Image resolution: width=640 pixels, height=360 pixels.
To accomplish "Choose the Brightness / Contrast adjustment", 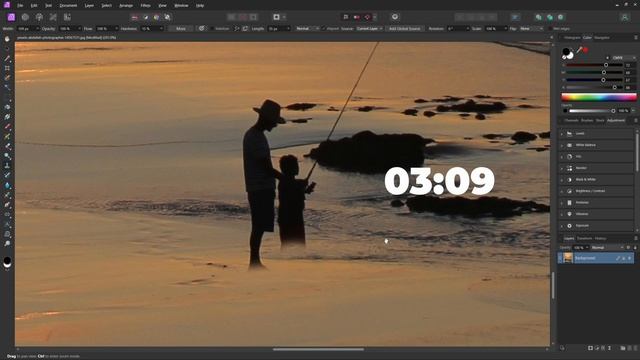I will pos(596,191).
